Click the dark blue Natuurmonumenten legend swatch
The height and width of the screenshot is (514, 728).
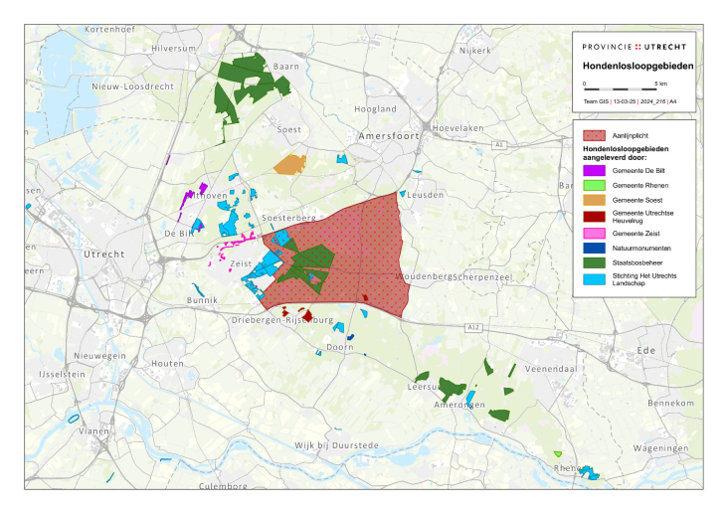click(x=594, y=248)
